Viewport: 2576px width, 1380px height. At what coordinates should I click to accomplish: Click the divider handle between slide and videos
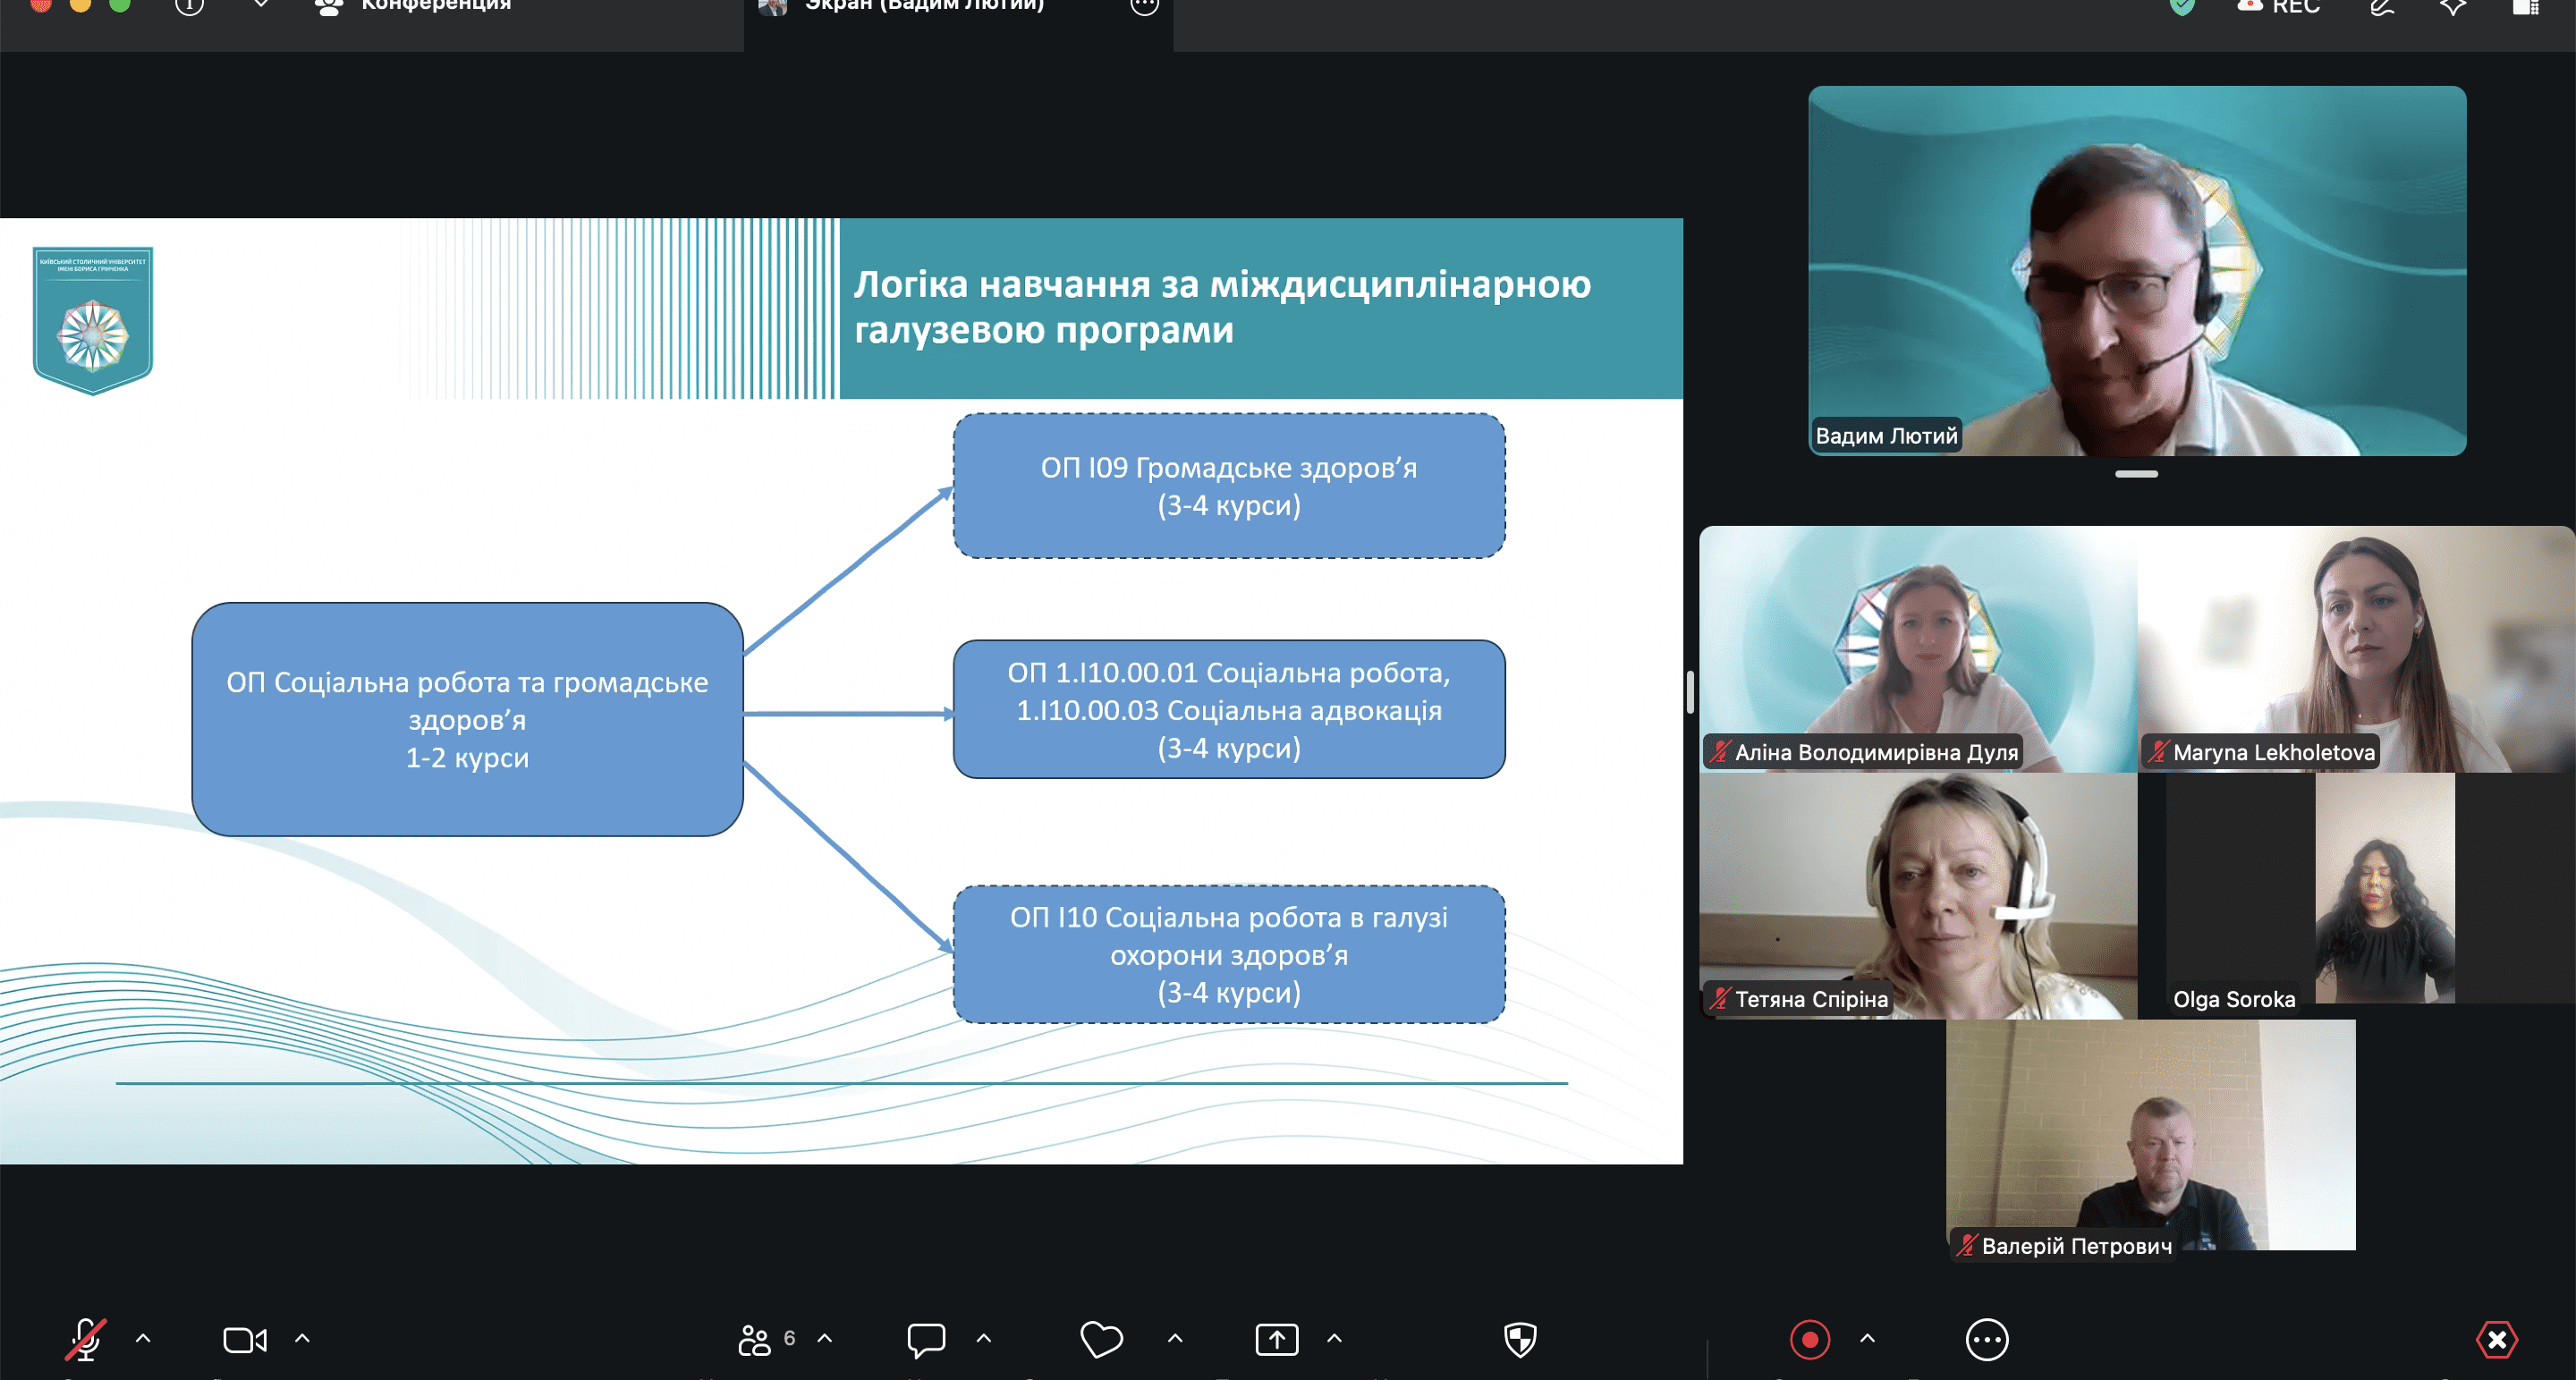1690,691
